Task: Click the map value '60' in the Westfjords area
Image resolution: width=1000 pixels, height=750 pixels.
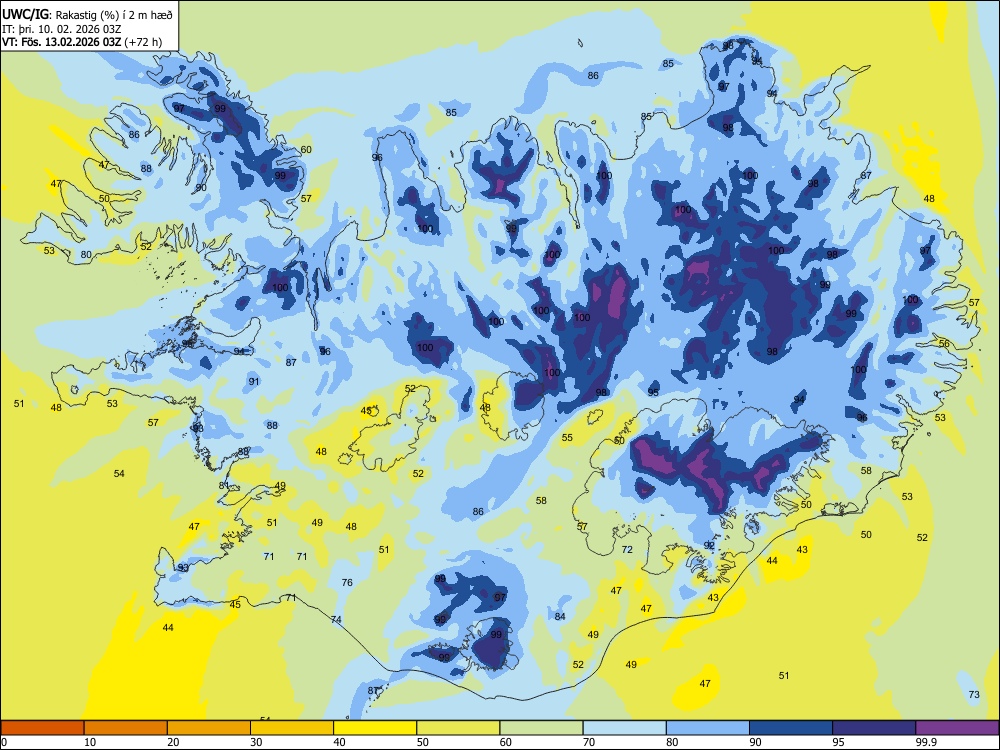Action: click(x=306, y=149)
